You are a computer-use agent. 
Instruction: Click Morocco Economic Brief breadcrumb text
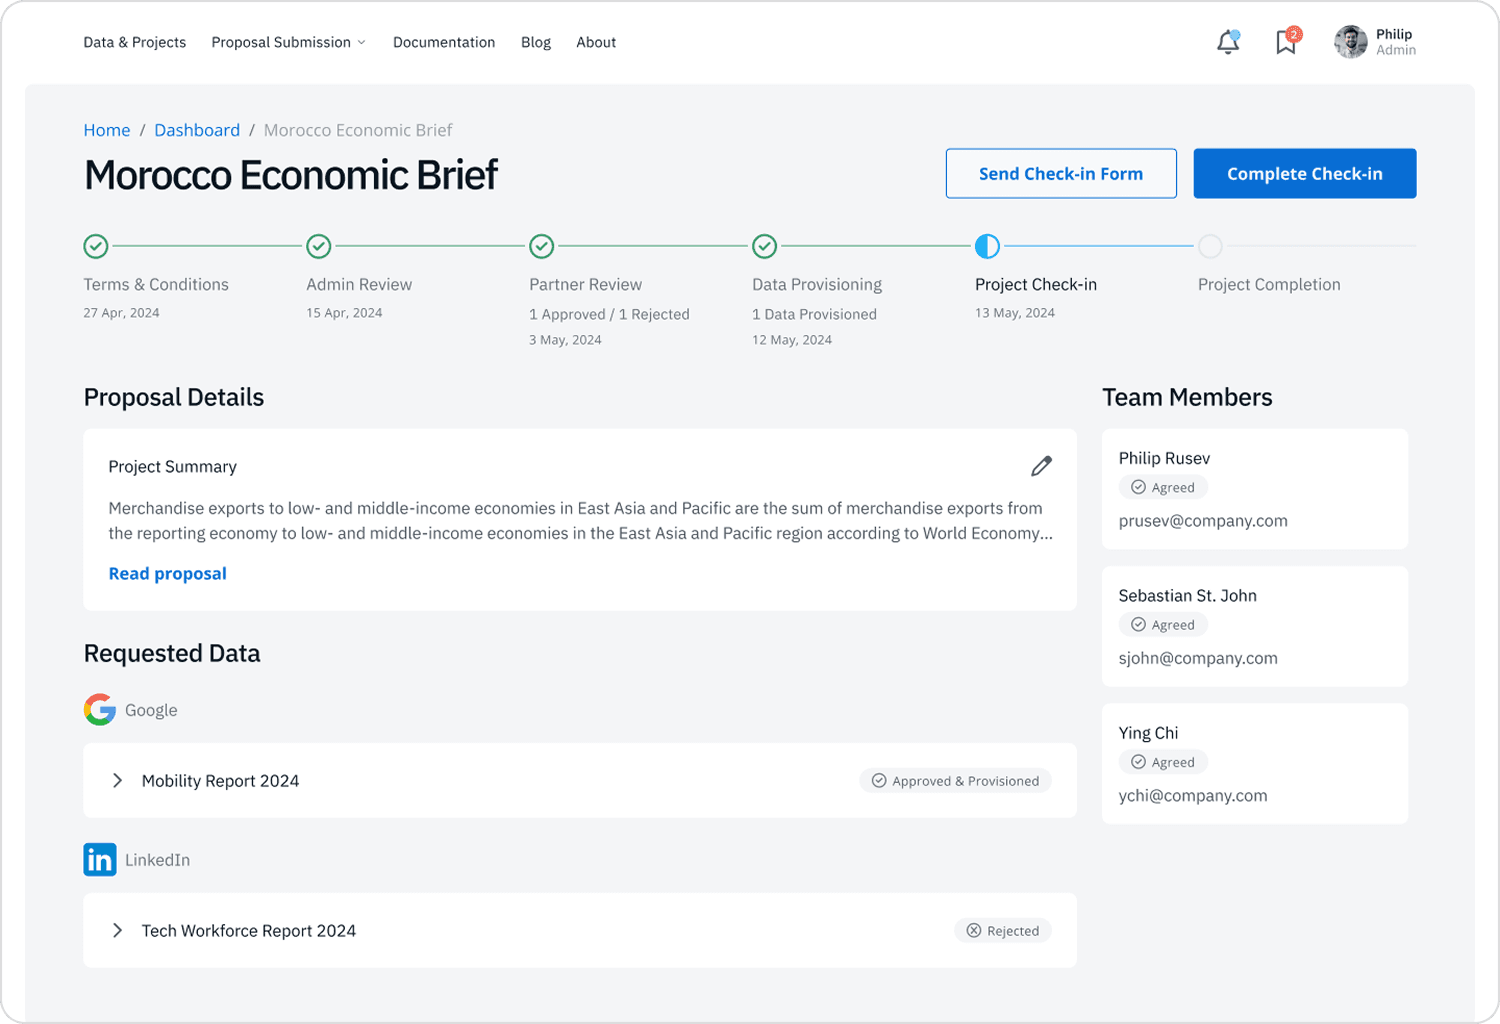tap(358, 130)
